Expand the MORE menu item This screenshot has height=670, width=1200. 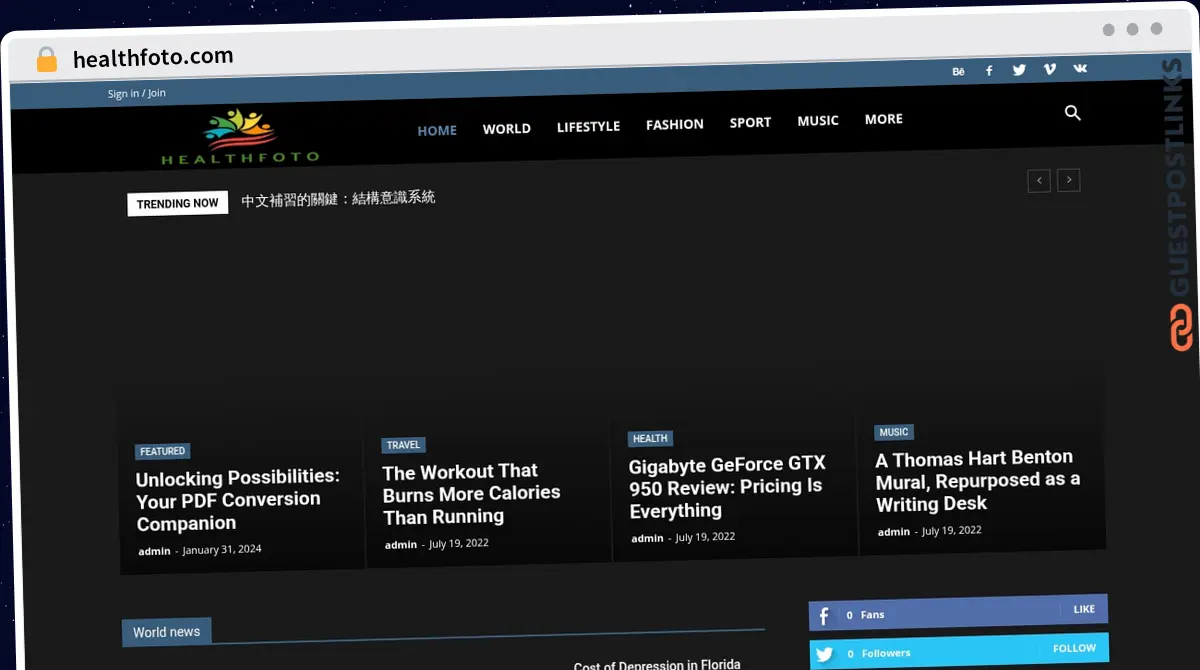pos(884,118)
